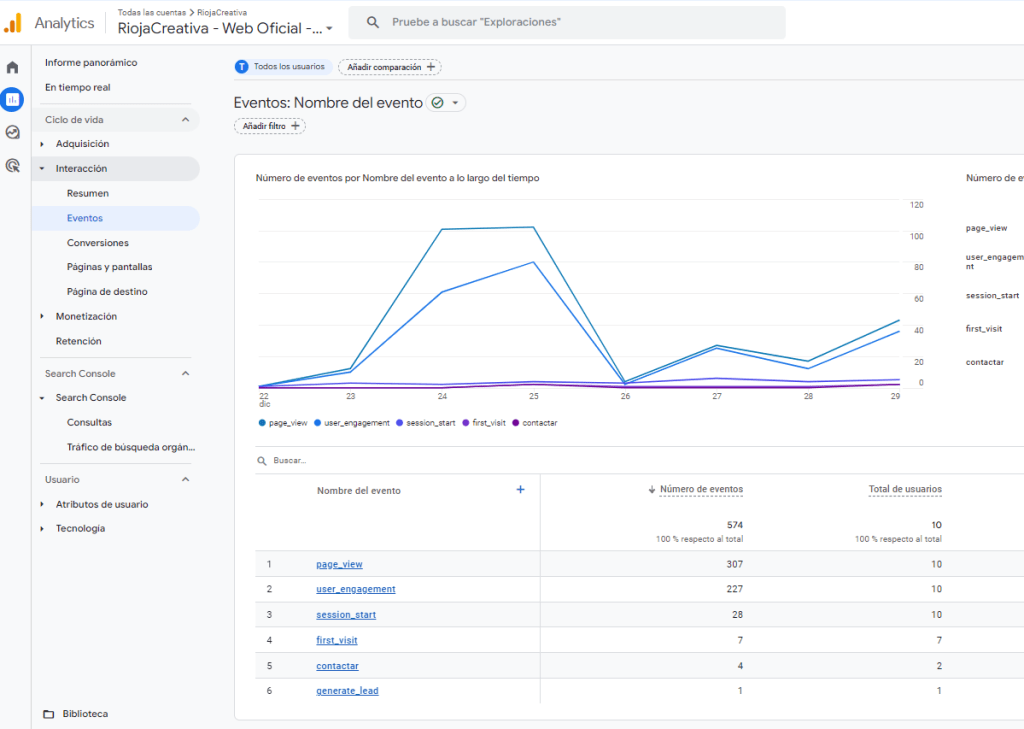Click the blue T badge for Todos los usuarios
This screenshot has height=729, width=1024.
242,67
